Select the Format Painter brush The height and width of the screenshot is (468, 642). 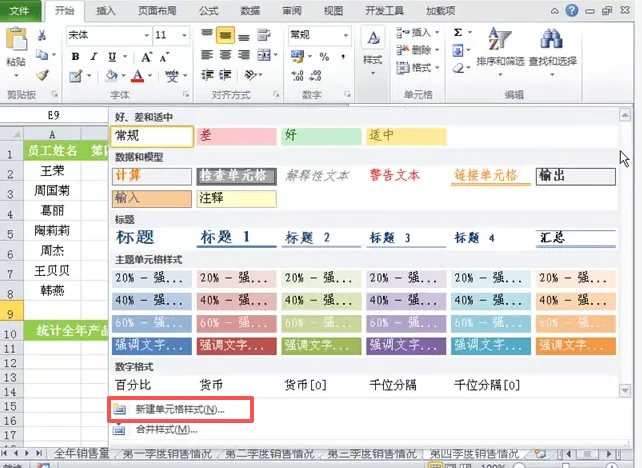pyautogui.click(x=42, y=75)
